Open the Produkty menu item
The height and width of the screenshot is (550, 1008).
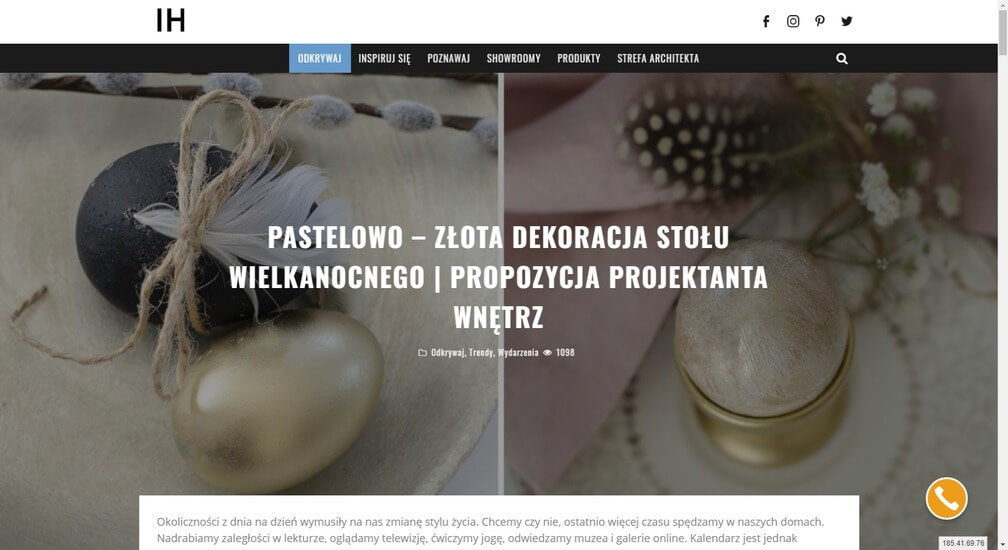[x=579, y=58]
